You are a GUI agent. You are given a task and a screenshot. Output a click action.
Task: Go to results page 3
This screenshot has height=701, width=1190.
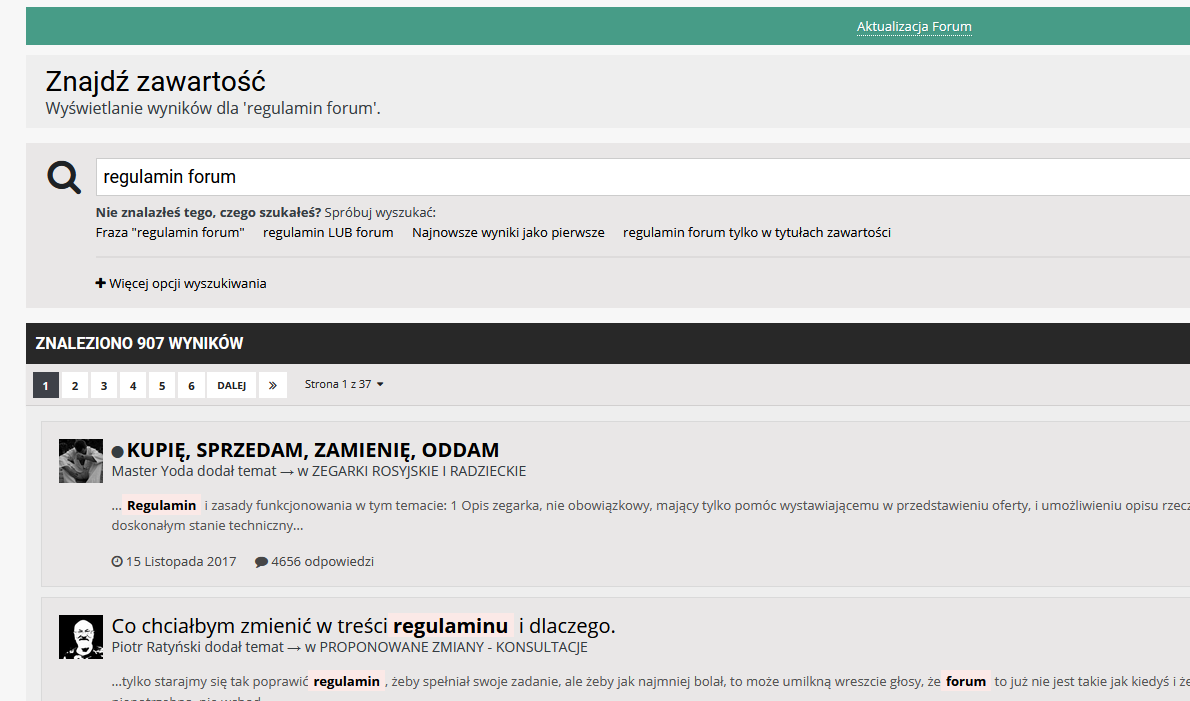pos(104,385)
